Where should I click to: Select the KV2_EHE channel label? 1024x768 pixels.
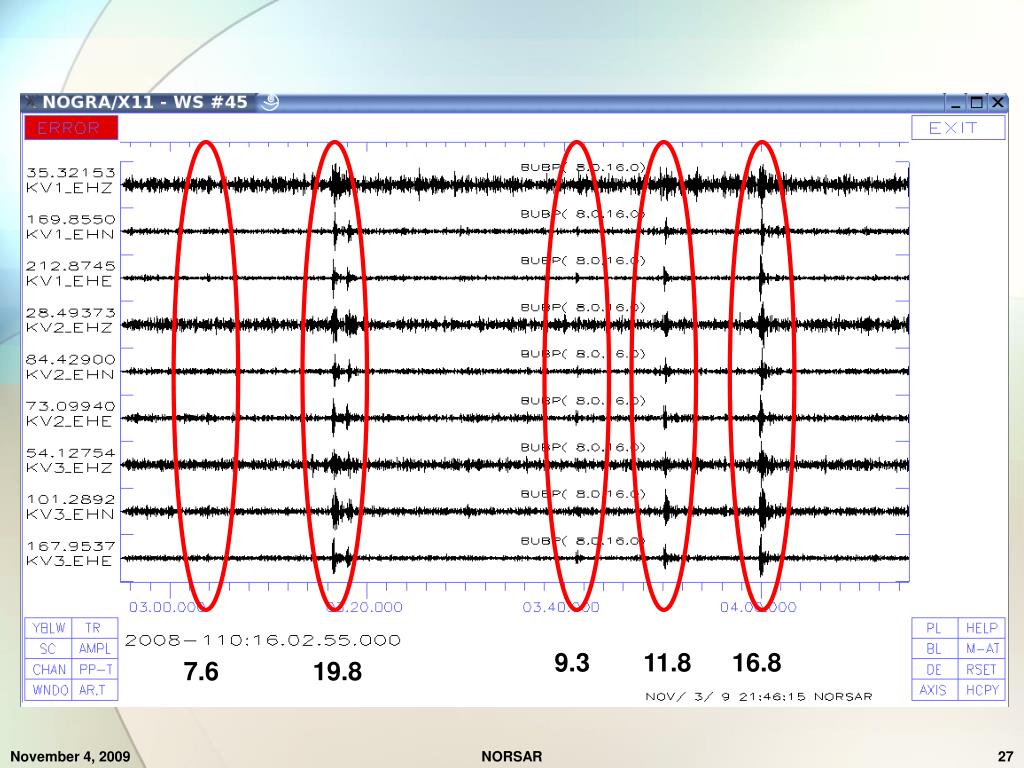69,421
